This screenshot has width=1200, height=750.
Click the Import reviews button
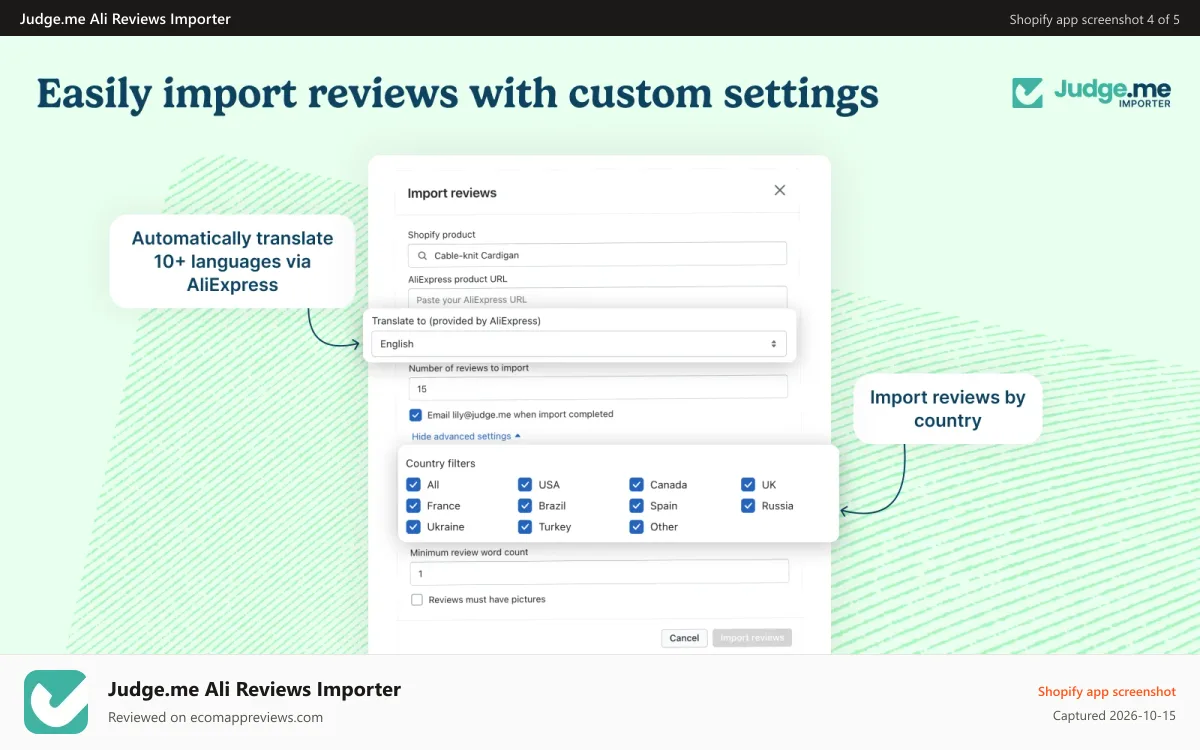(752, 638)
